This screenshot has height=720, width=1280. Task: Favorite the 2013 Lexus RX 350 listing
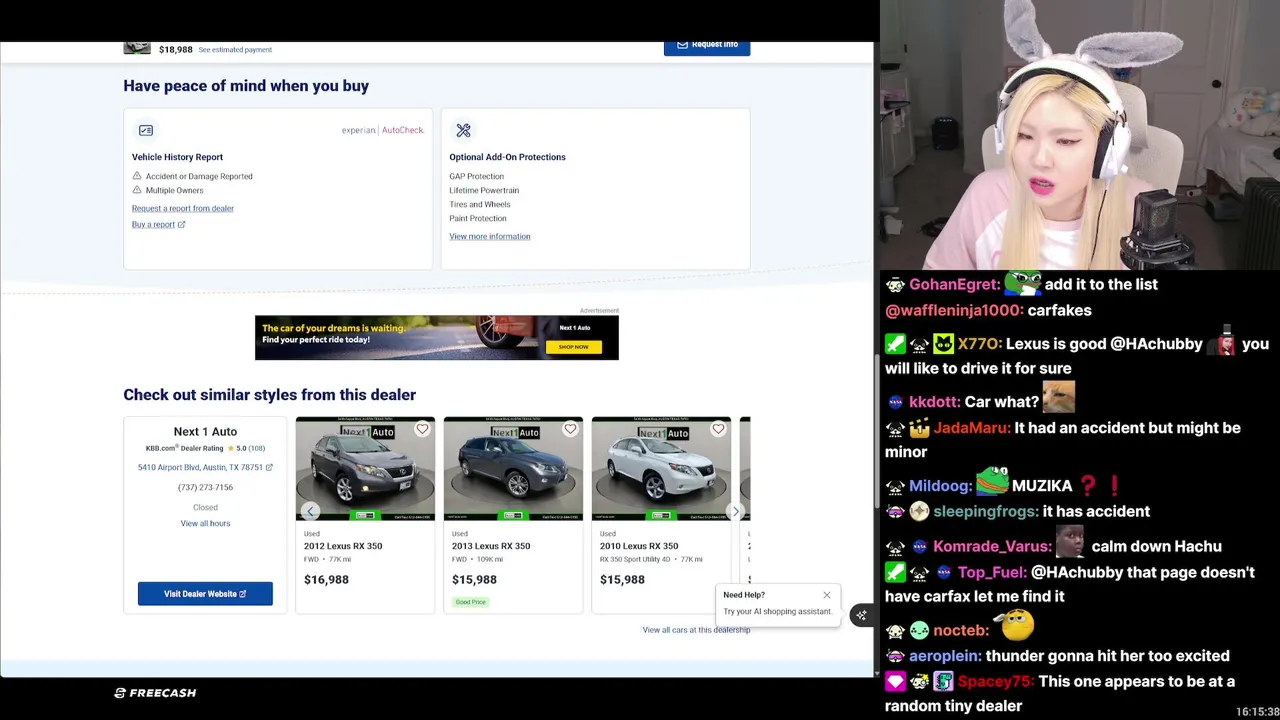570,429
